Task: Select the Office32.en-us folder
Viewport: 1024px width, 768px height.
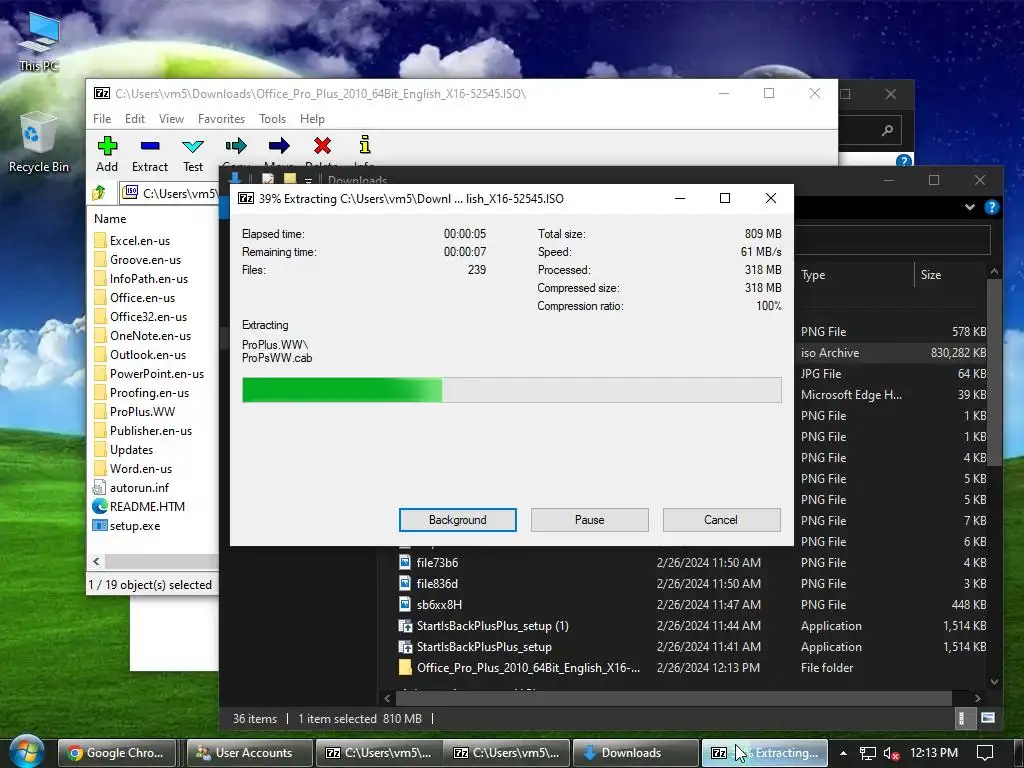Action: pos(140,317)
